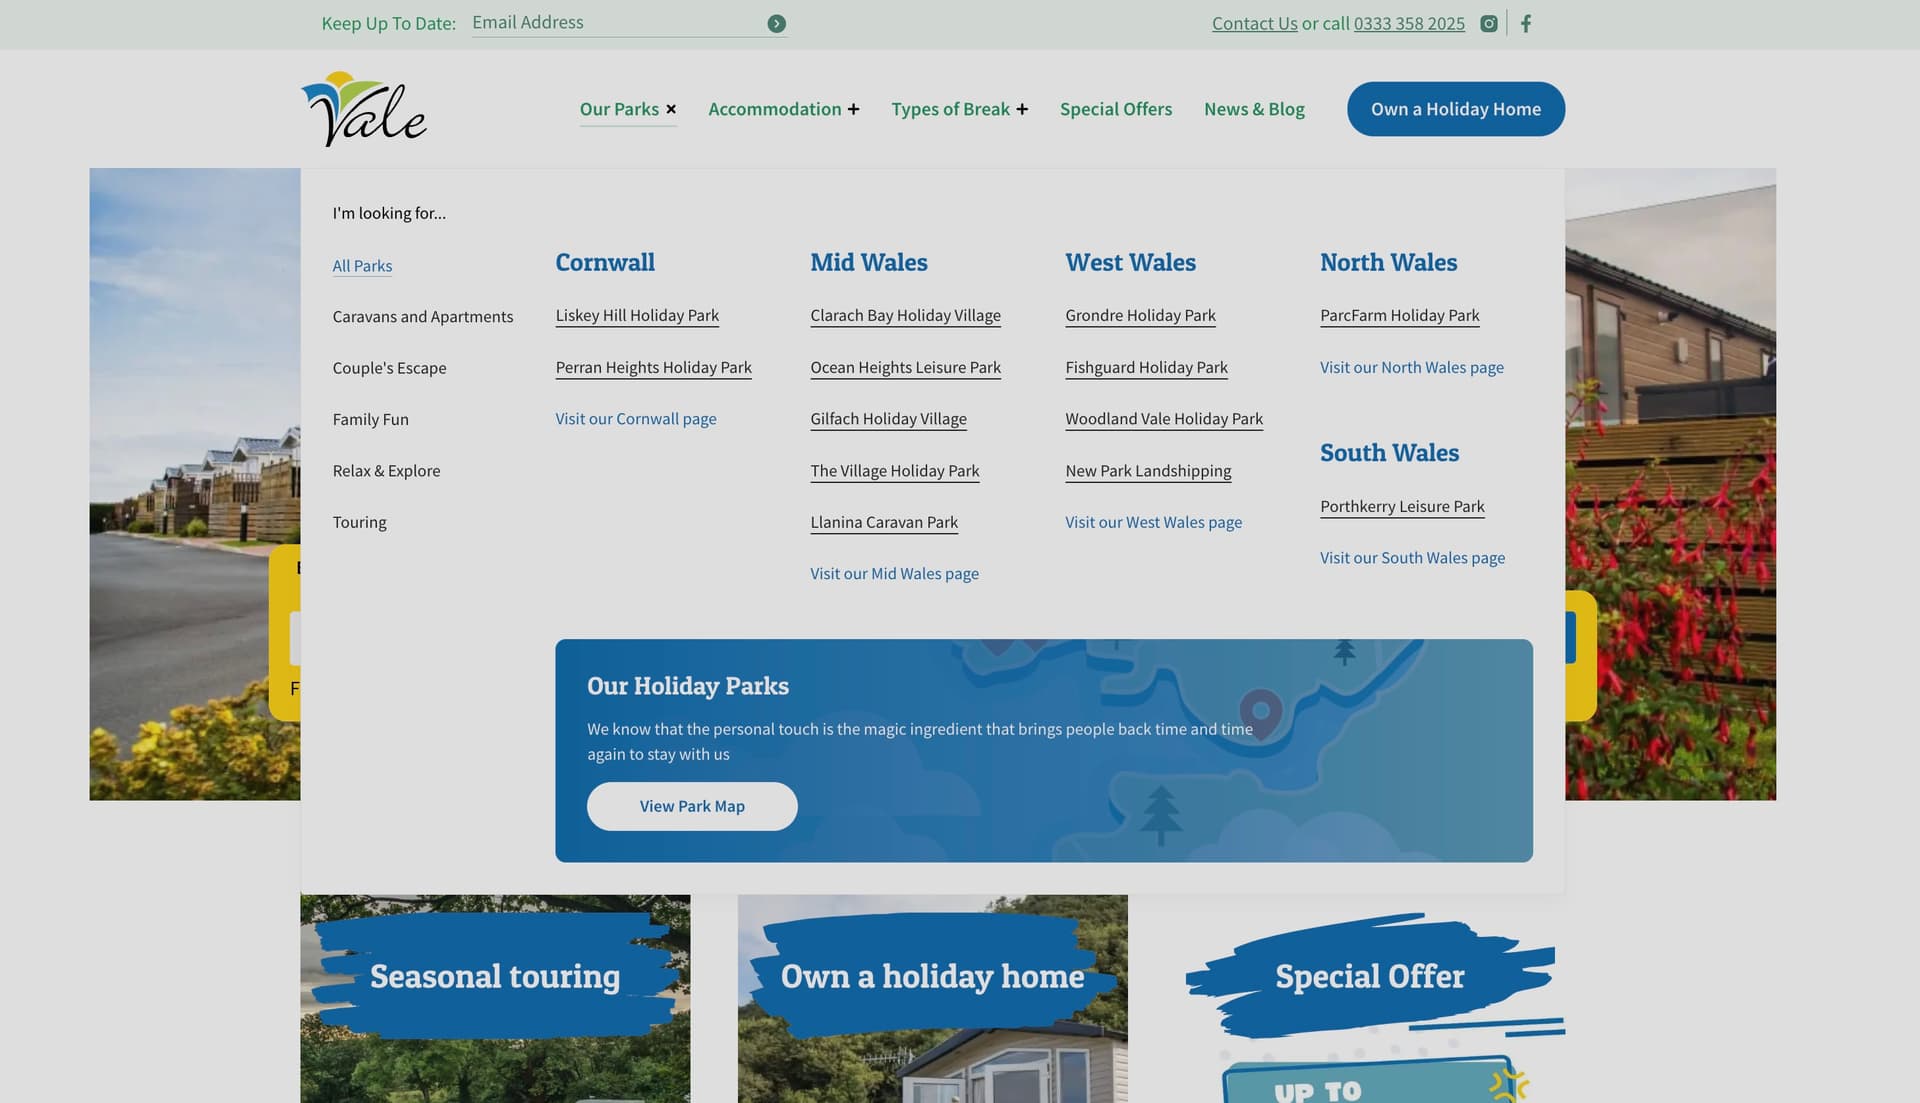Open the Facebook page icon

pyautogui.click(x=1526, y=23)
